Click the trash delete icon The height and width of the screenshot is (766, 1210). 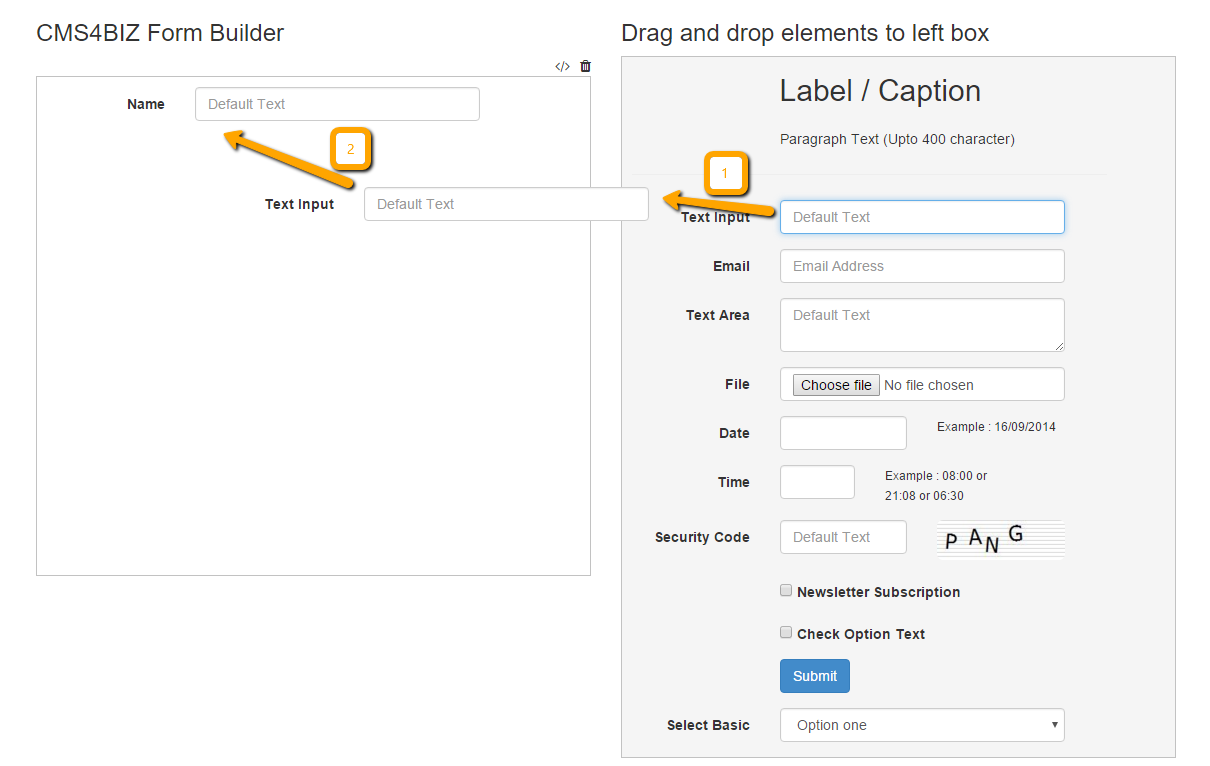coord(586,66)
